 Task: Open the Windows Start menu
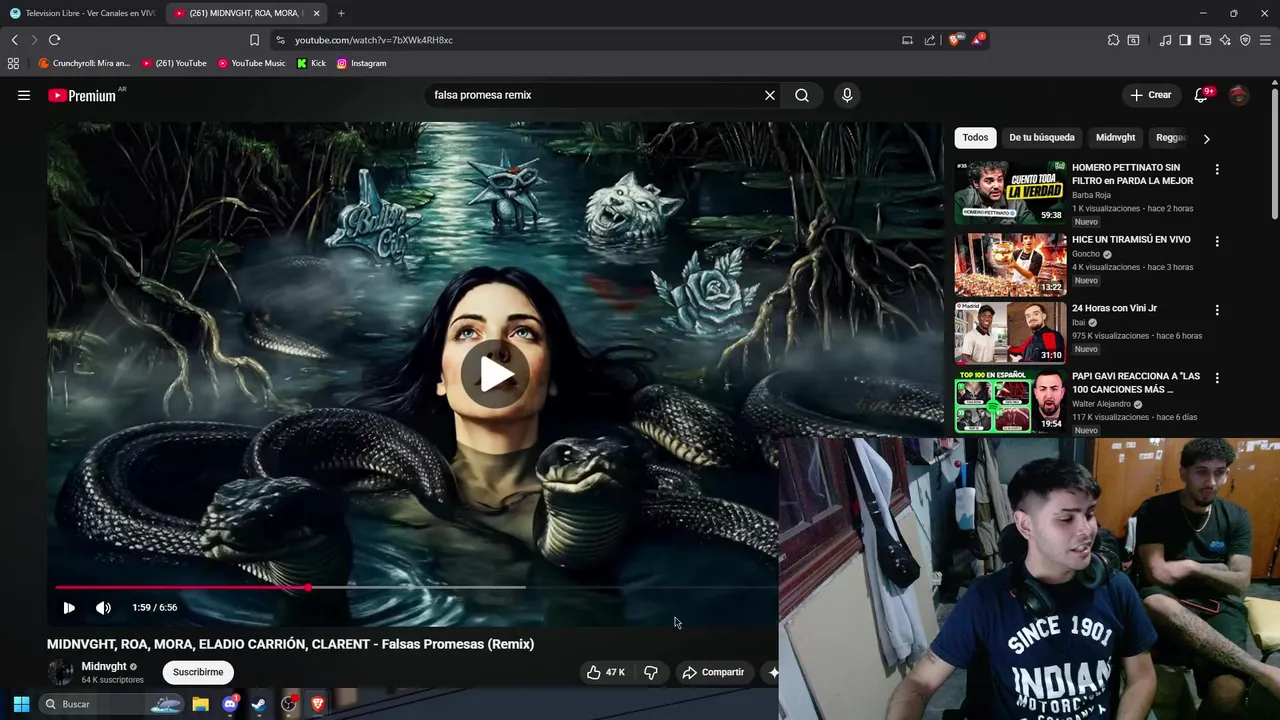21,704
